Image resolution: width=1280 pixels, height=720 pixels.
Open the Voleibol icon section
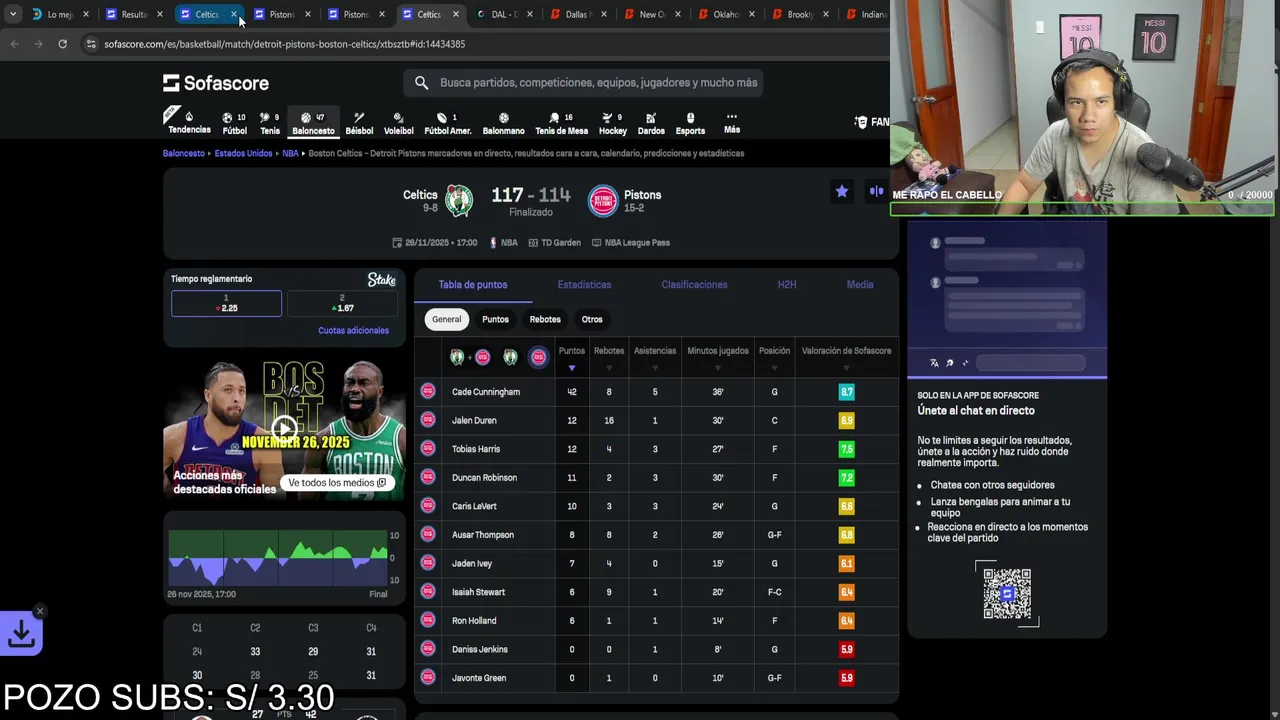click(398, 123)
